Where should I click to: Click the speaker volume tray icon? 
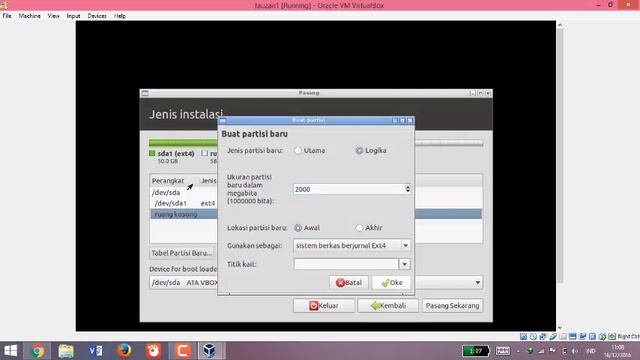coord(575,351)
